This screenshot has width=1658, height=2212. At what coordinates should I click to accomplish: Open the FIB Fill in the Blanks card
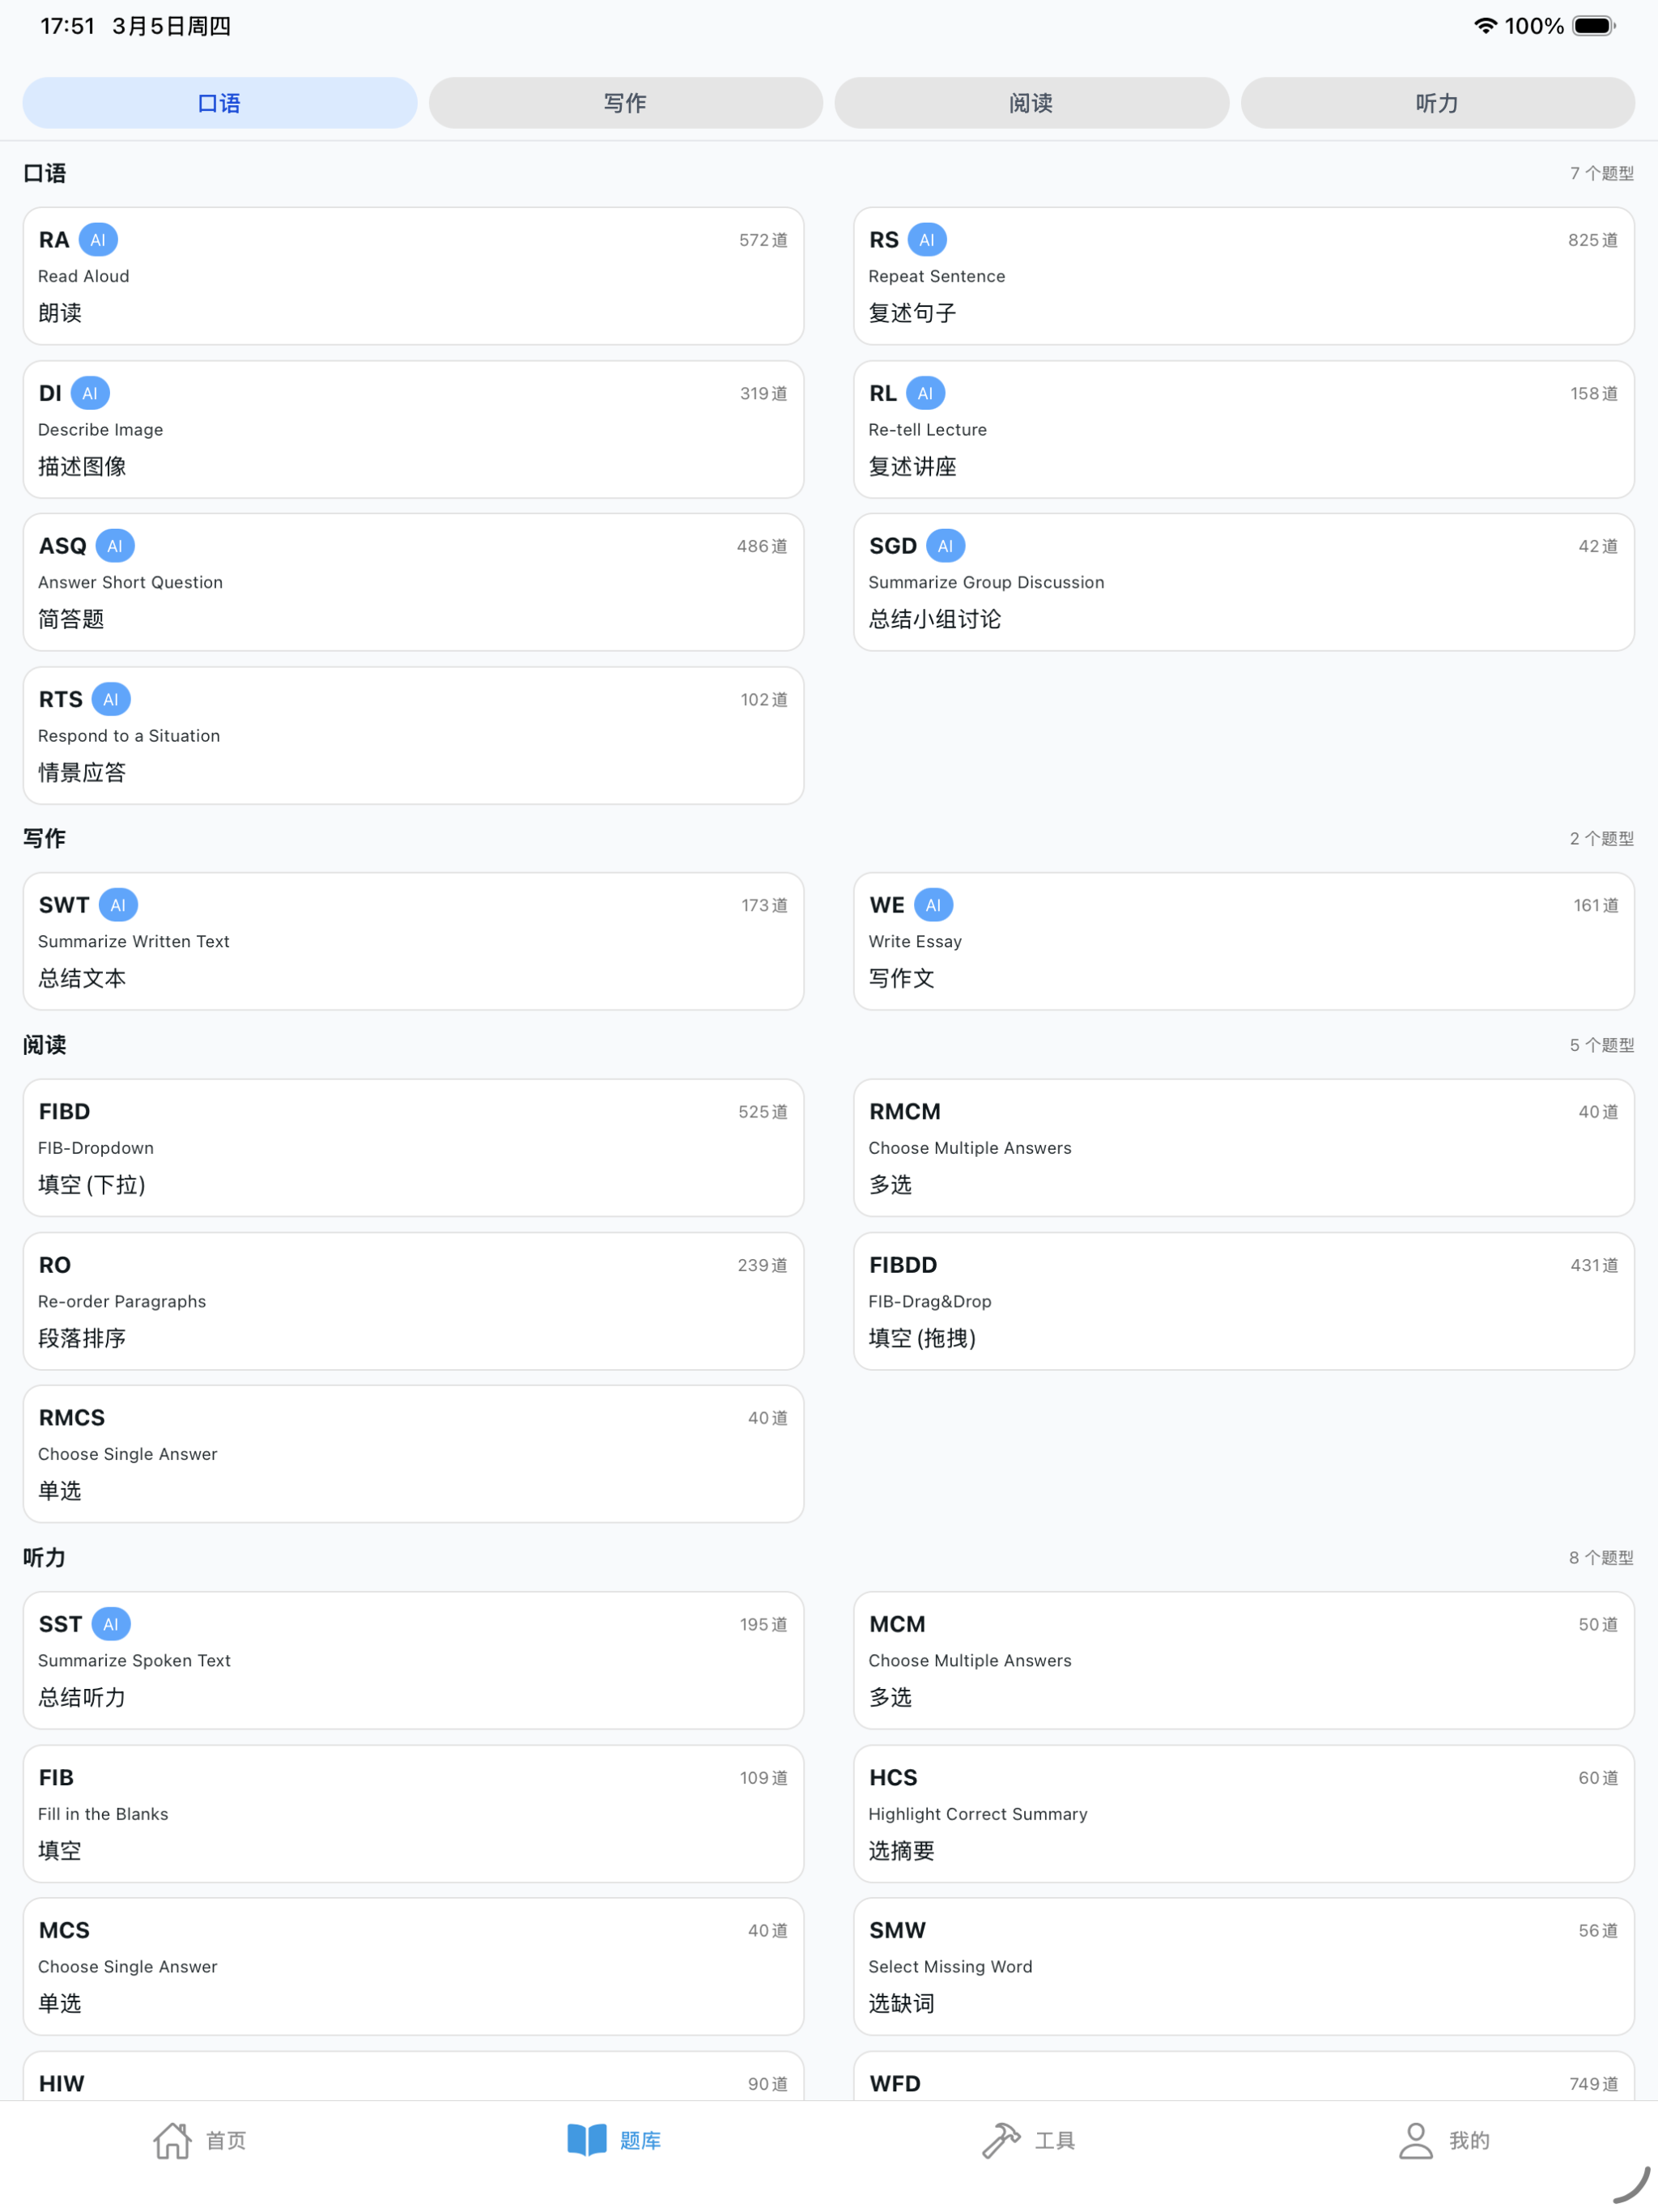[413, 1814]
